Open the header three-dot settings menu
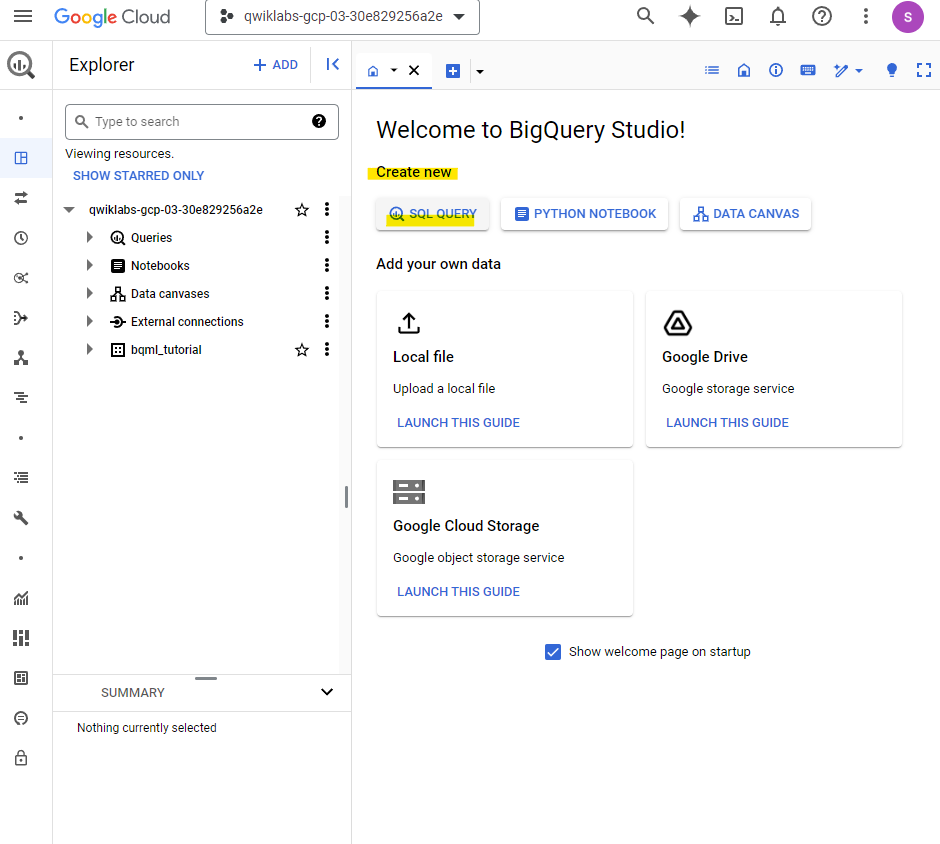The height and width of the screenshot is (844, 940). pyautogui.click(x=865, y=16)
